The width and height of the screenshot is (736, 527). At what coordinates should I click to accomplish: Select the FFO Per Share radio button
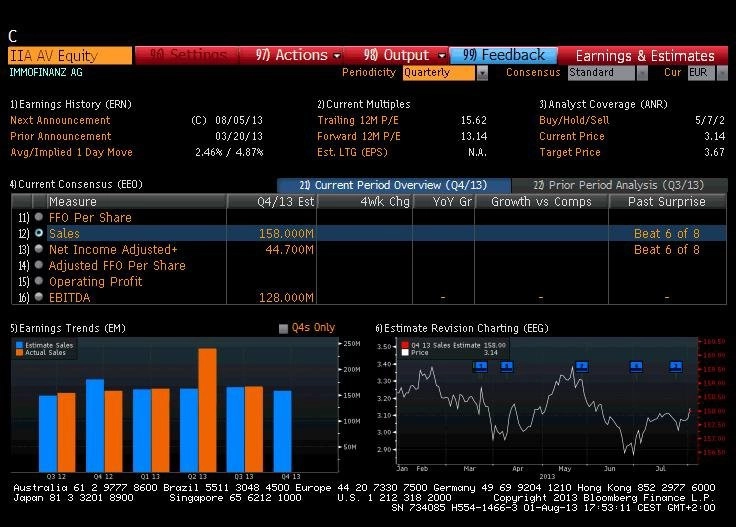[39, 217]
